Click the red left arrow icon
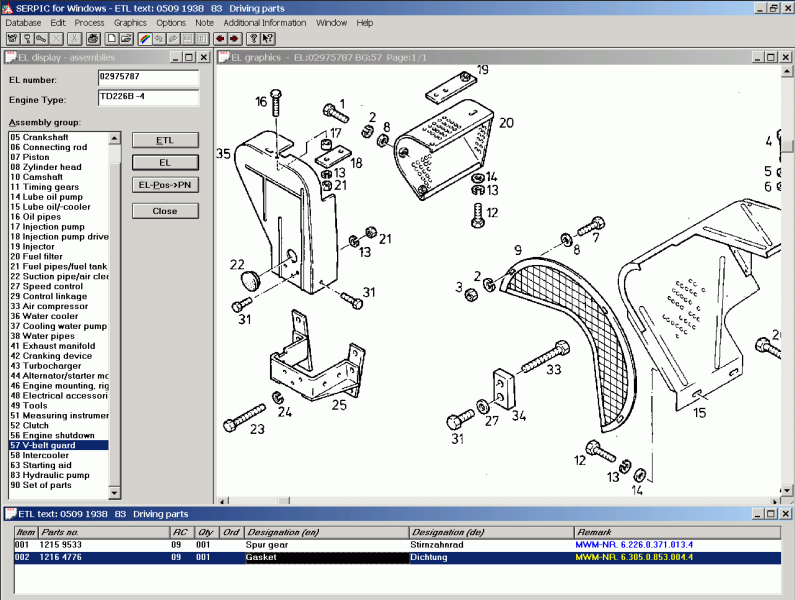The width and height of the screenshot is (795, 600). pos(219,39)
